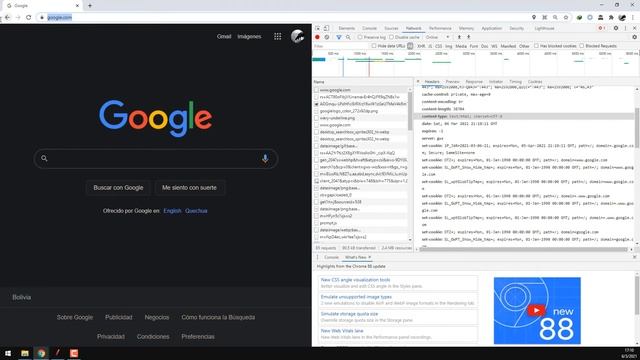Open the DevTools drawer three-dot menu
The image size is (640, 360).
click(x=318, y=257)
